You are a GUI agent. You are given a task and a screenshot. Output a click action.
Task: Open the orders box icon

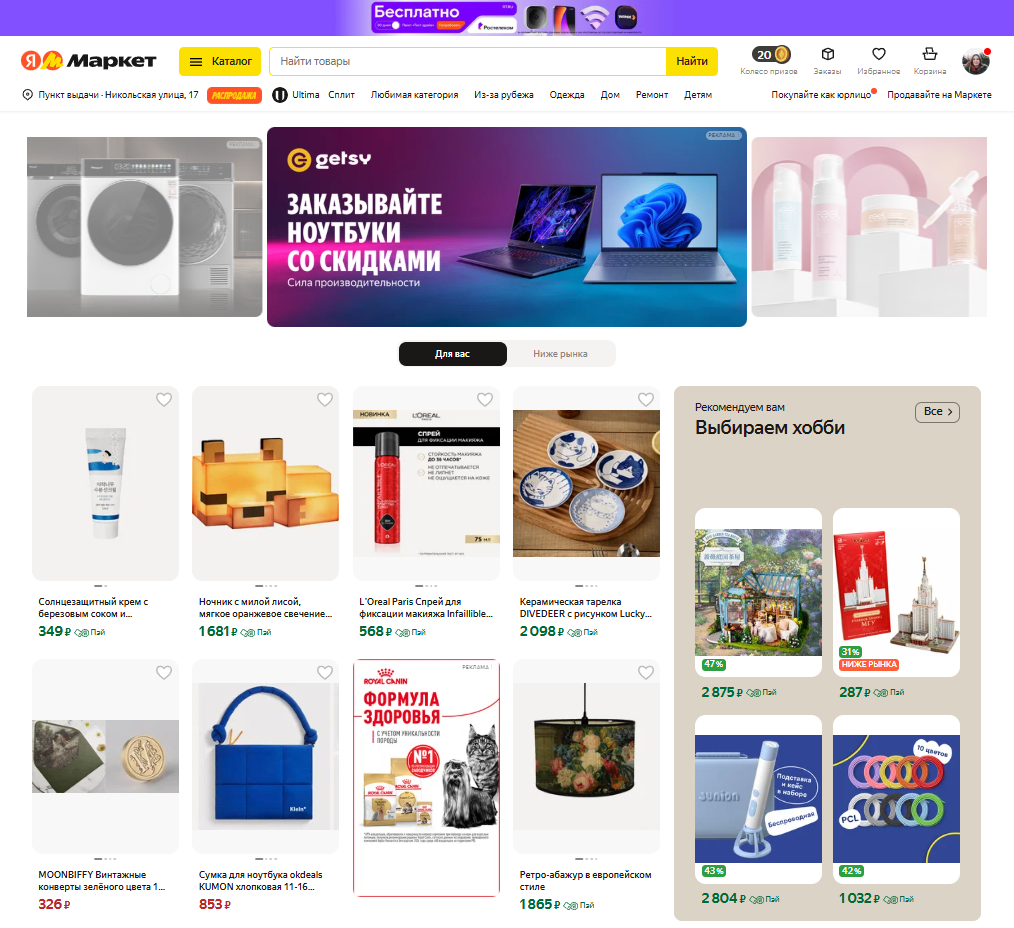(827, 54)
